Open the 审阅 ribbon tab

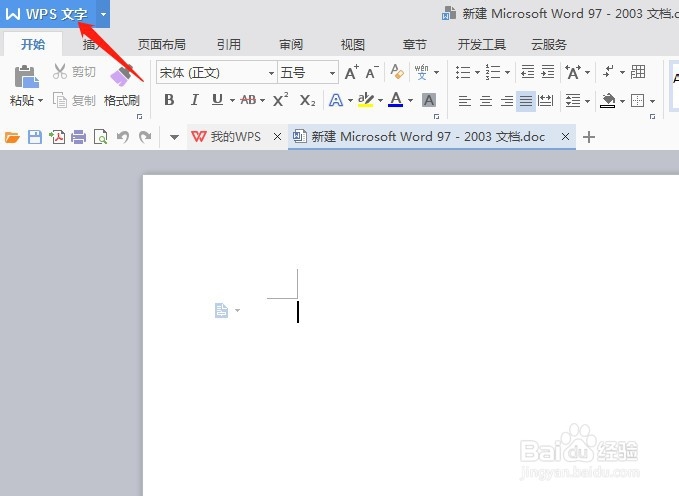(291, 44)
